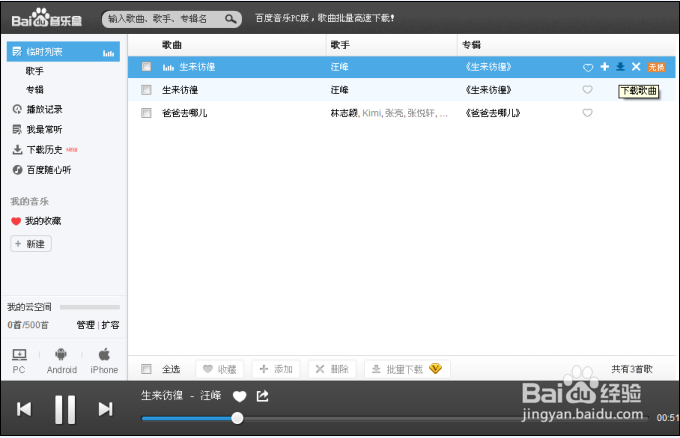Viewport: 680px width, 438px height.
Task: Click the artist 林志颖 in the third row
Action: (344, 113)
